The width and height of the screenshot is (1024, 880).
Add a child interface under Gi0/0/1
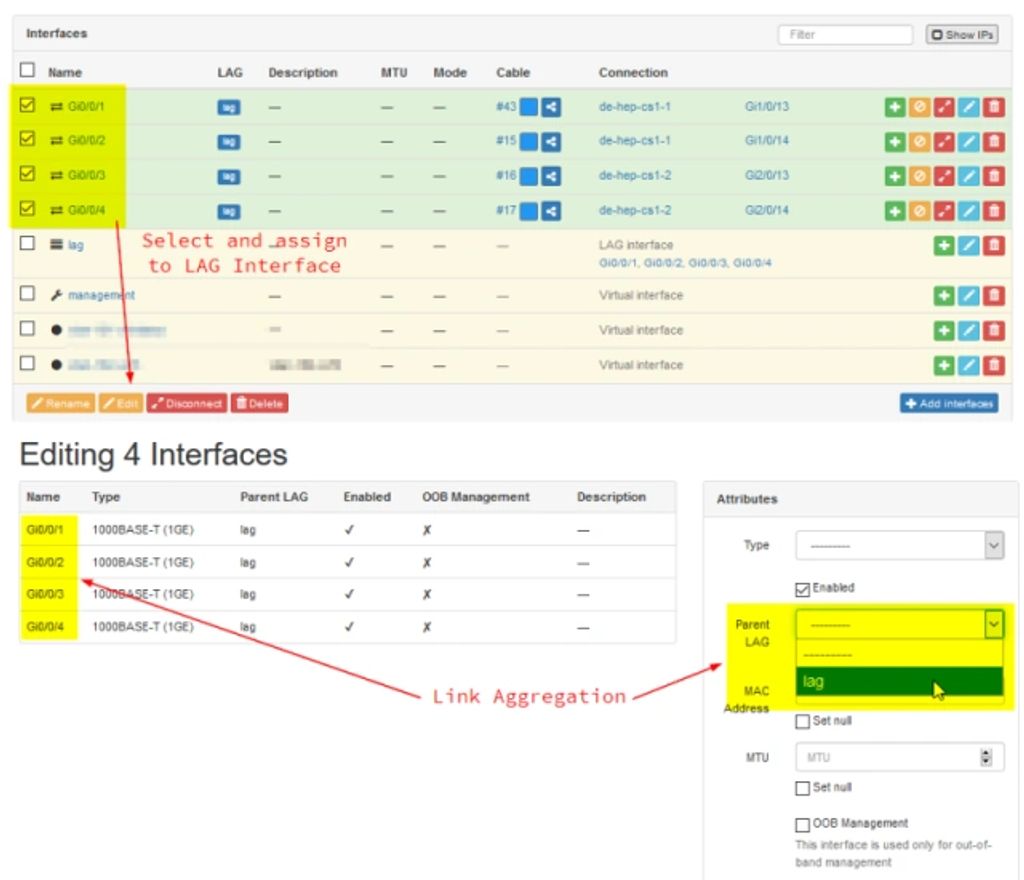click(895, 107)
